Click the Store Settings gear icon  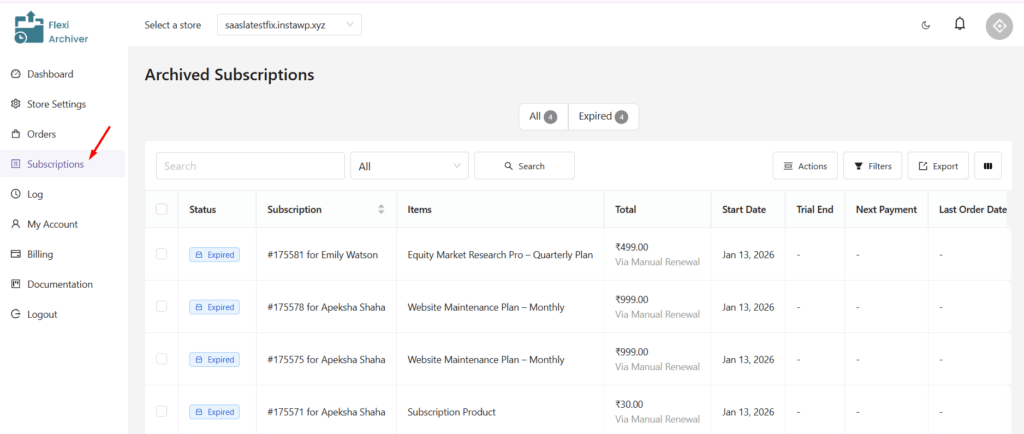pos(16,104)
